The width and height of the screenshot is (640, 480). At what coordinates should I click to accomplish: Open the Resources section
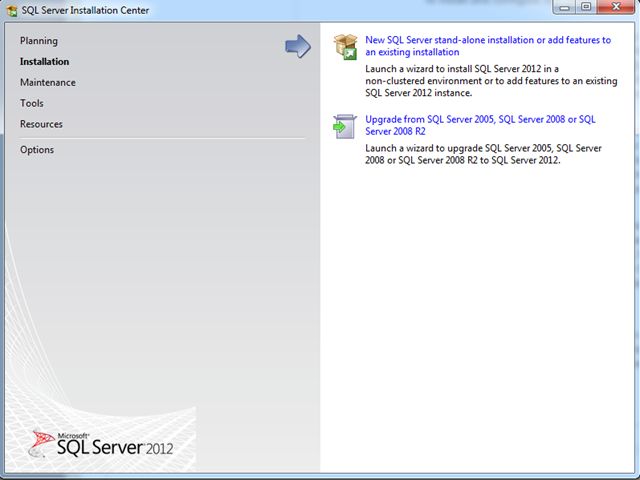(41, 124)
